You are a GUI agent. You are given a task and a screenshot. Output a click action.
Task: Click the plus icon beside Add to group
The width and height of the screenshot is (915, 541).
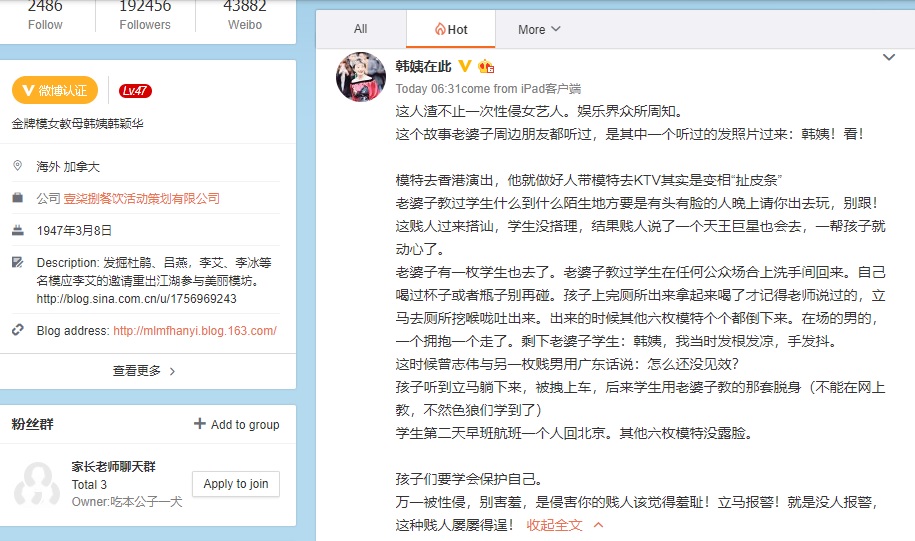tap(200, 424)
